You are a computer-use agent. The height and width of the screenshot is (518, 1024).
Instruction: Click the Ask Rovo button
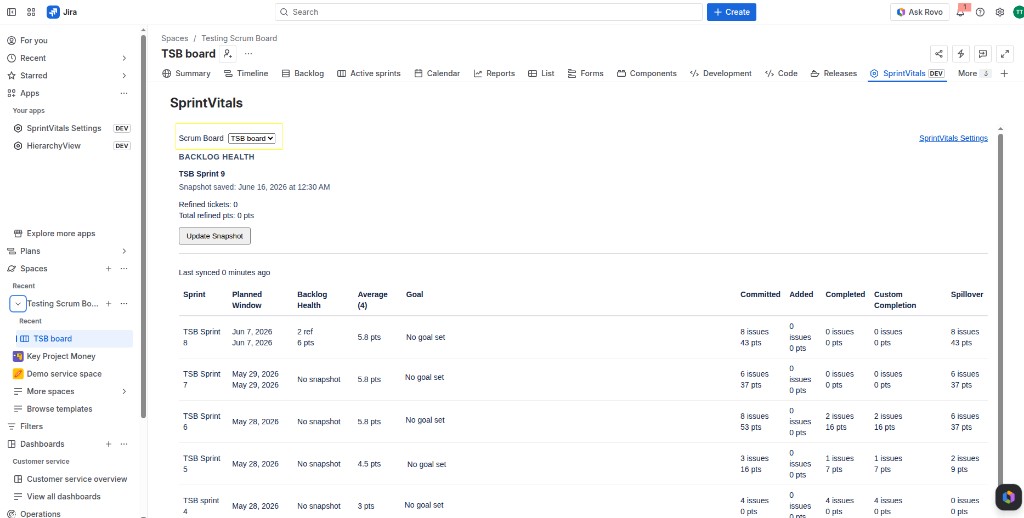[x=920, y=12]
